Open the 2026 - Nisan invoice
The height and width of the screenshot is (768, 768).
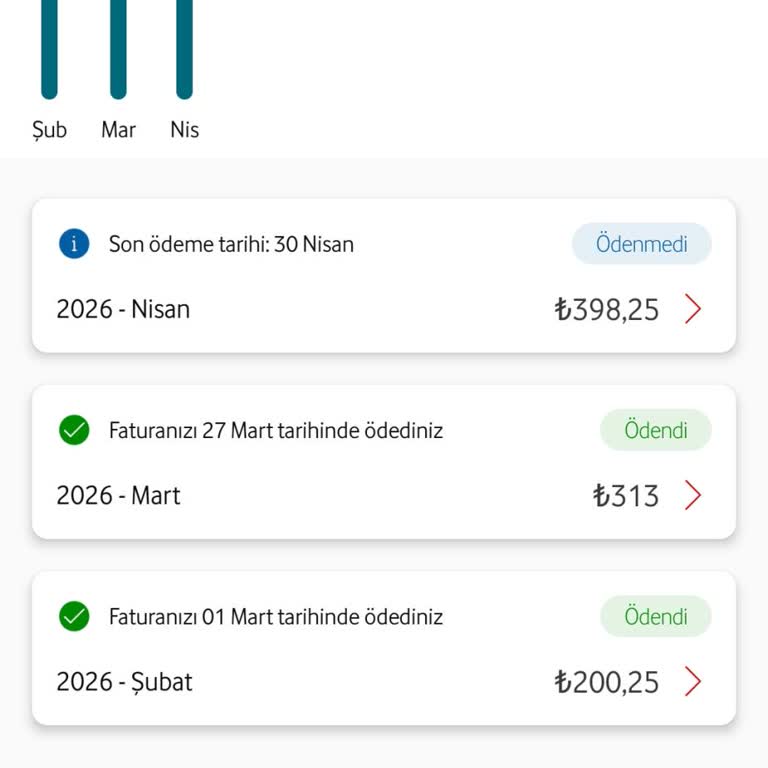pos(123,309)
